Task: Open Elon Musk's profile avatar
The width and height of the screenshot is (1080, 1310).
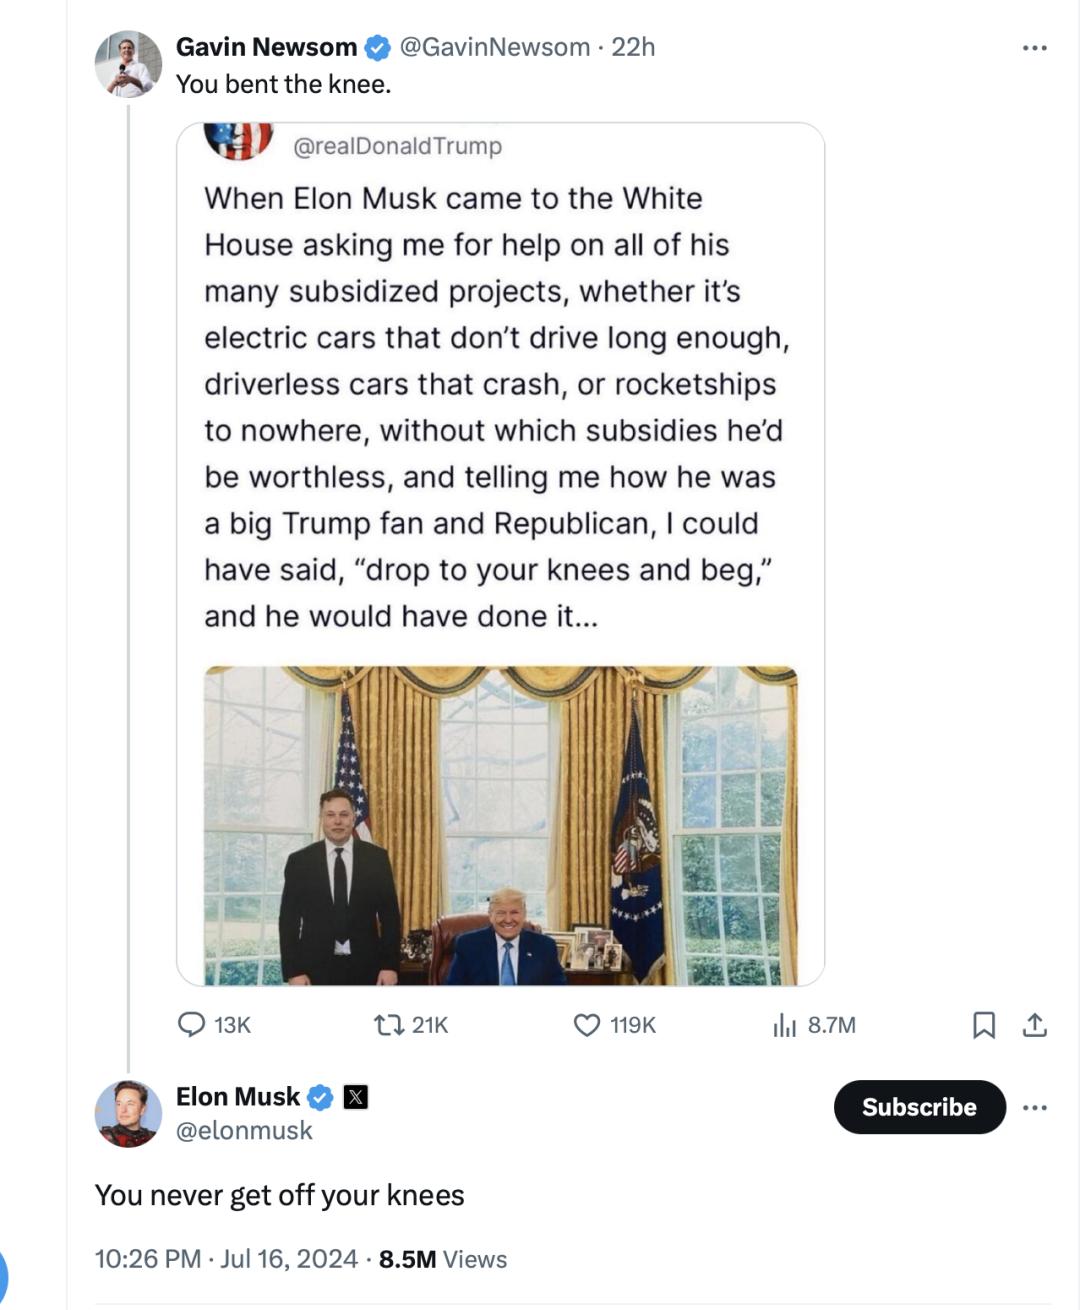Action: coord(128,1113)
